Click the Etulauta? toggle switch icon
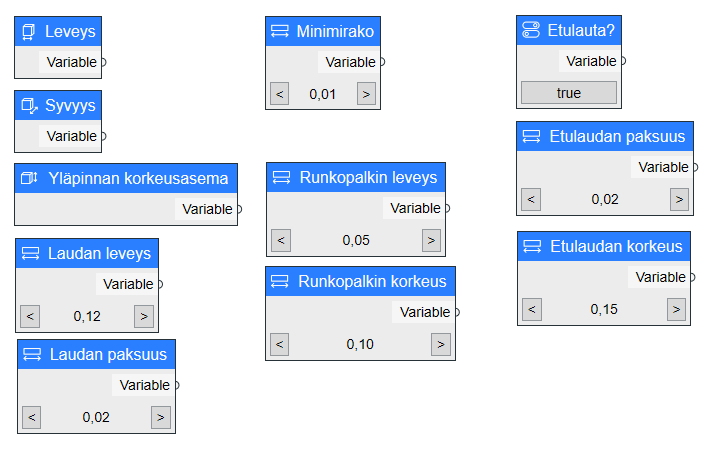The height and width of the screenshot is (451, 711). pos(531,30)
